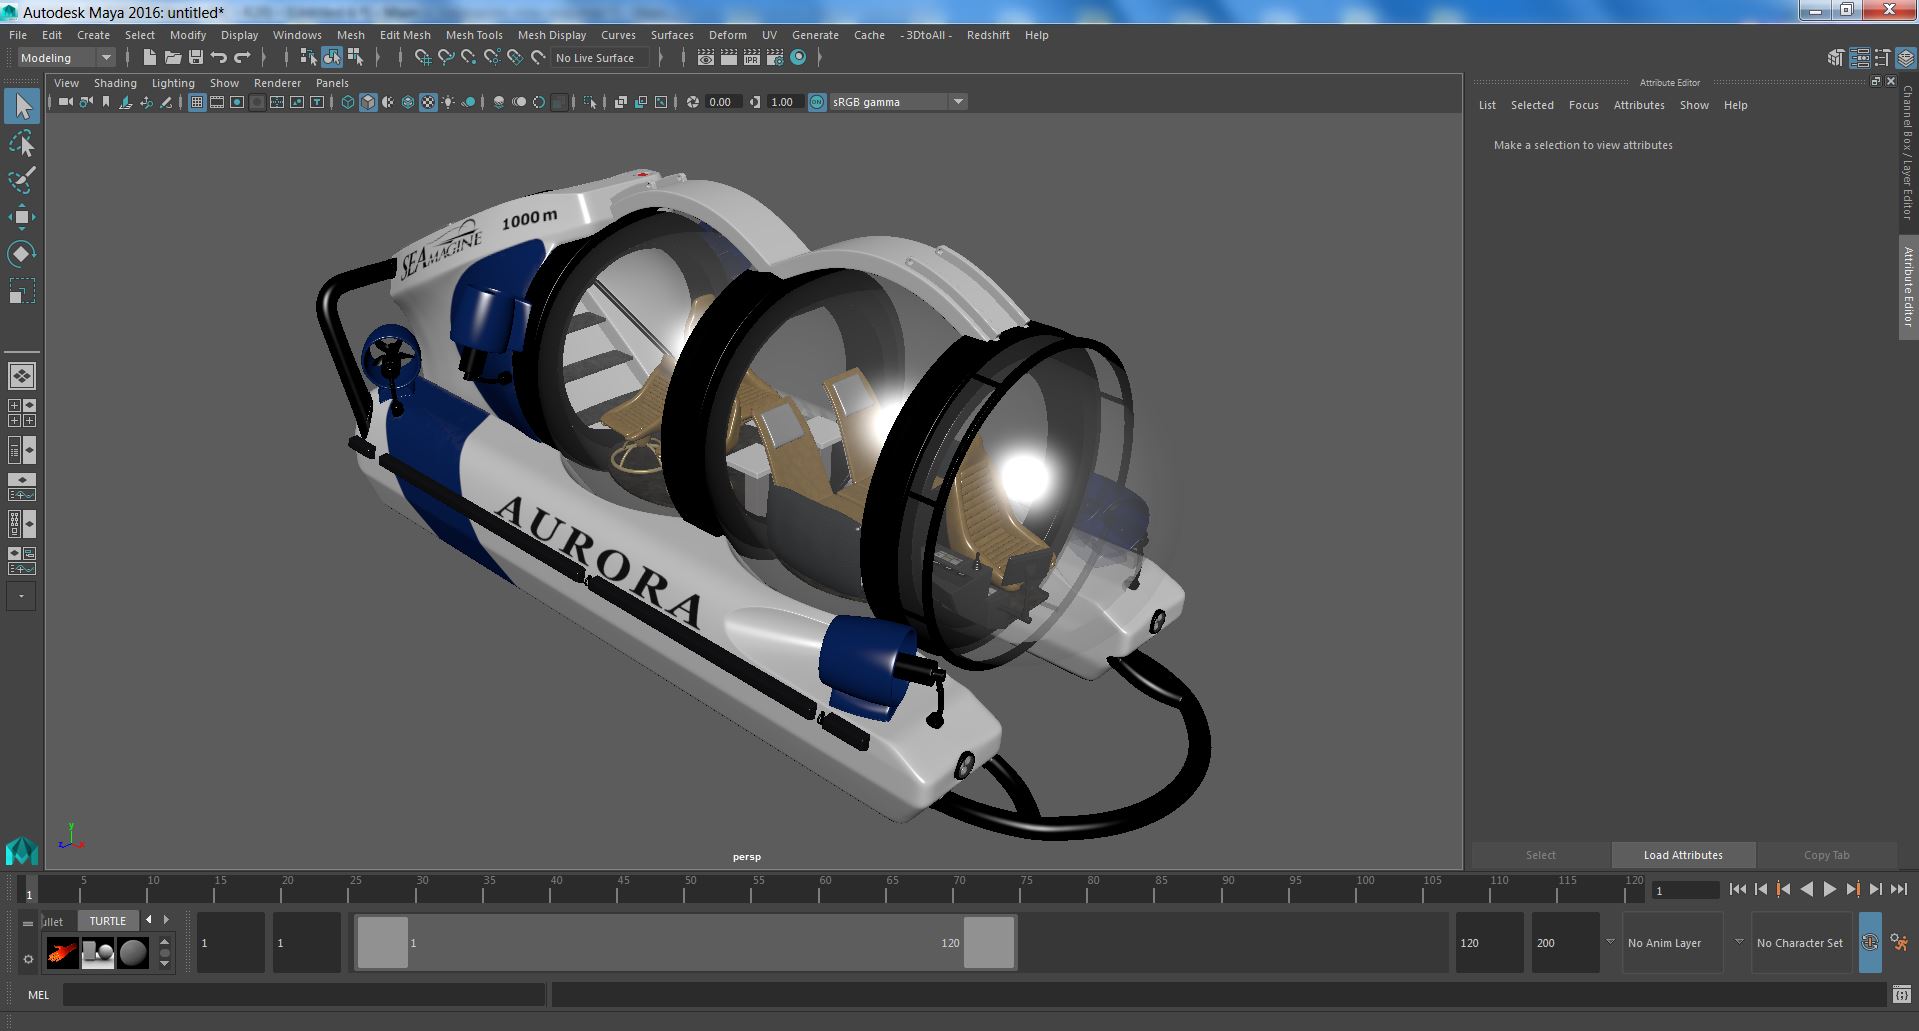
Task: Activate the Move tool
Action: point(22,217)
